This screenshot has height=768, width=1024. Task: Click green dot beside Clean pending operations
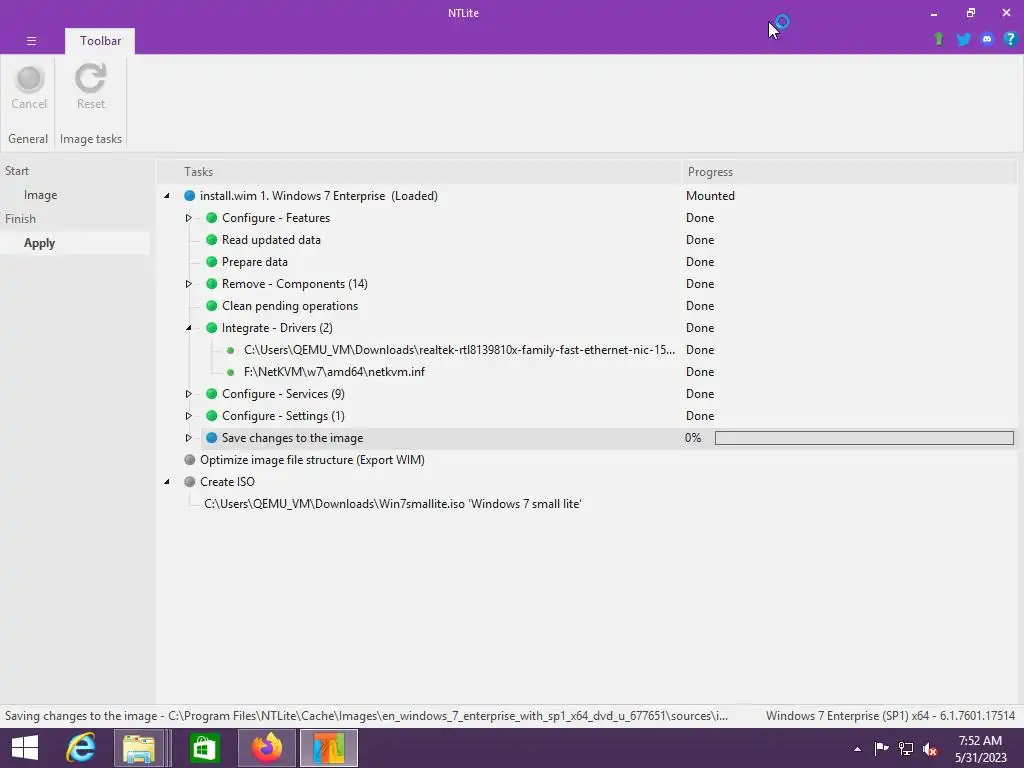[212, 306]
